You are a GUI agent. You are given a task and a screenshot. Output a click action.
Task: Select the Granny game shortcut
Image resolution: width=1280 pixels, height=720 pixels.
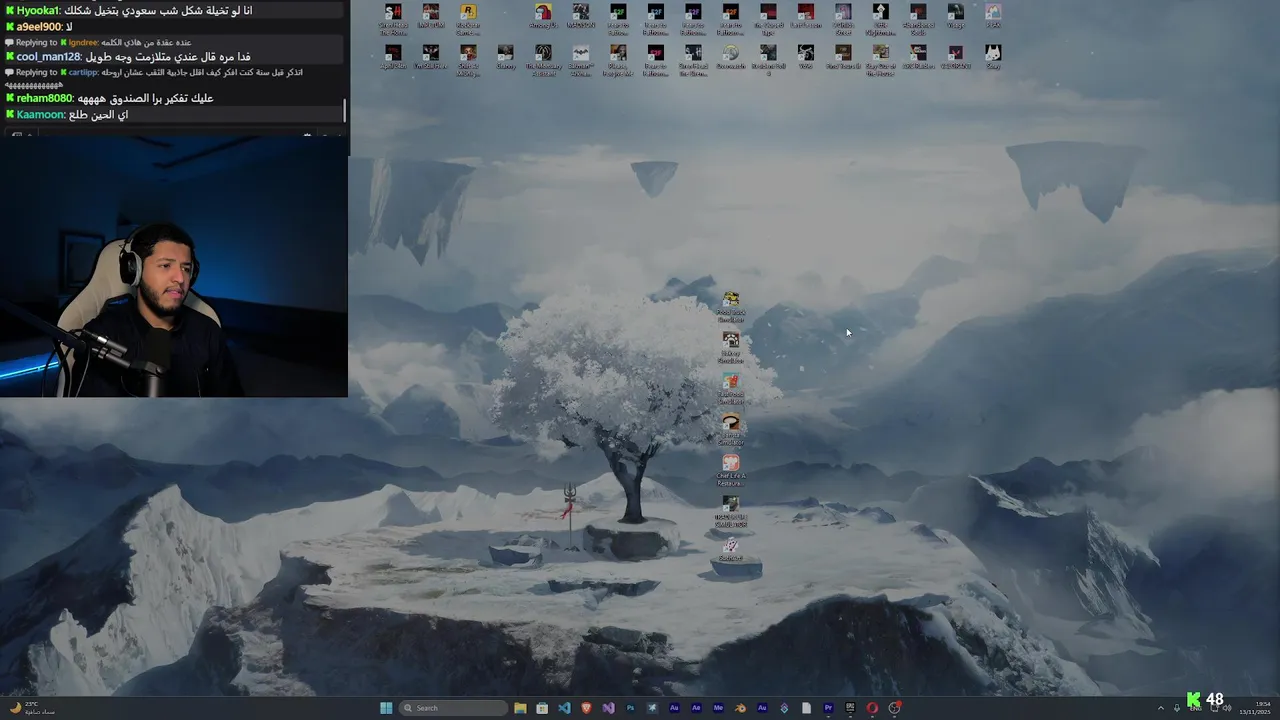[x=505, y=57]
